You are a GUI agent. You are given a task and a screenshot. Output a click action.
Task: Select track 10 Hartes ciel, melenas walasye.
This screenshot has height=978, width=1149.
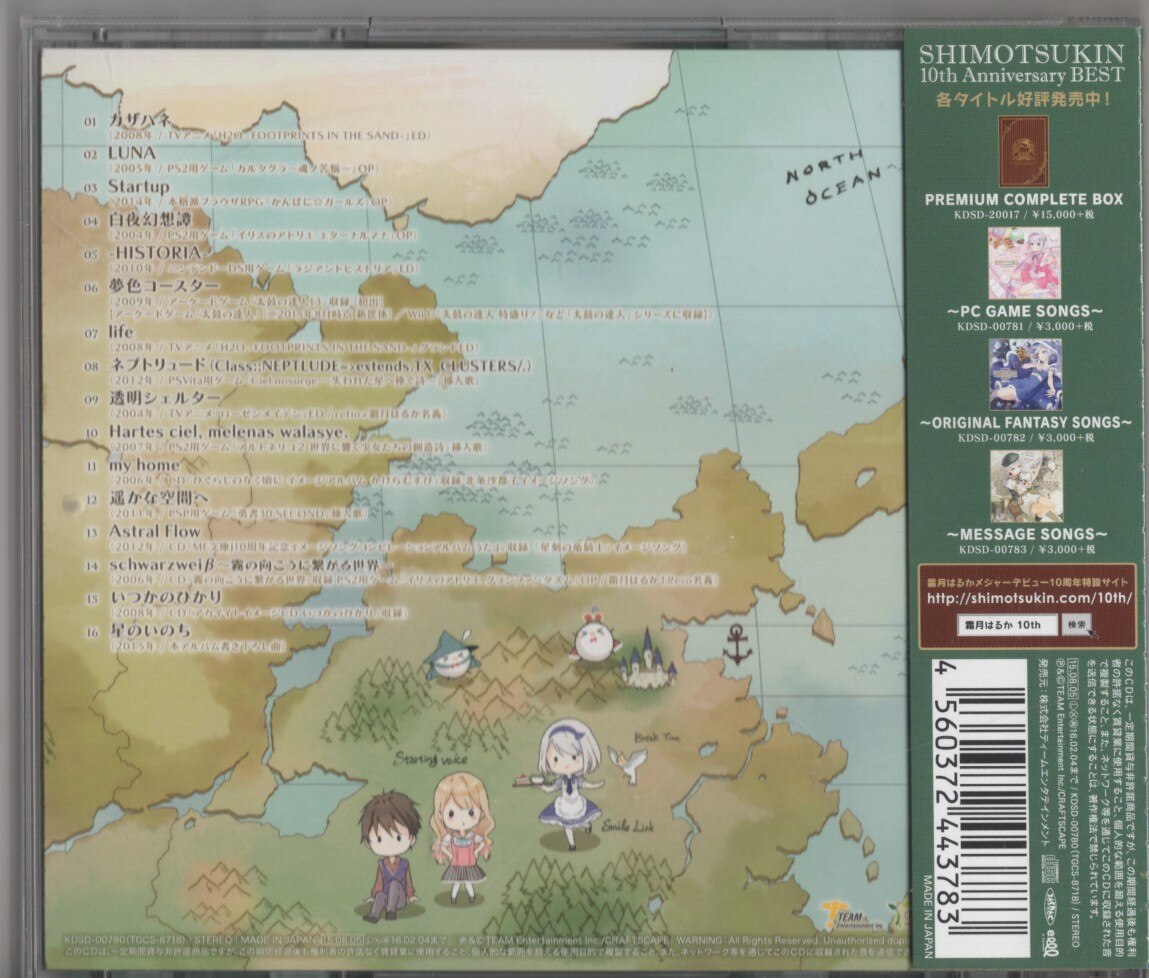point(228,431)
